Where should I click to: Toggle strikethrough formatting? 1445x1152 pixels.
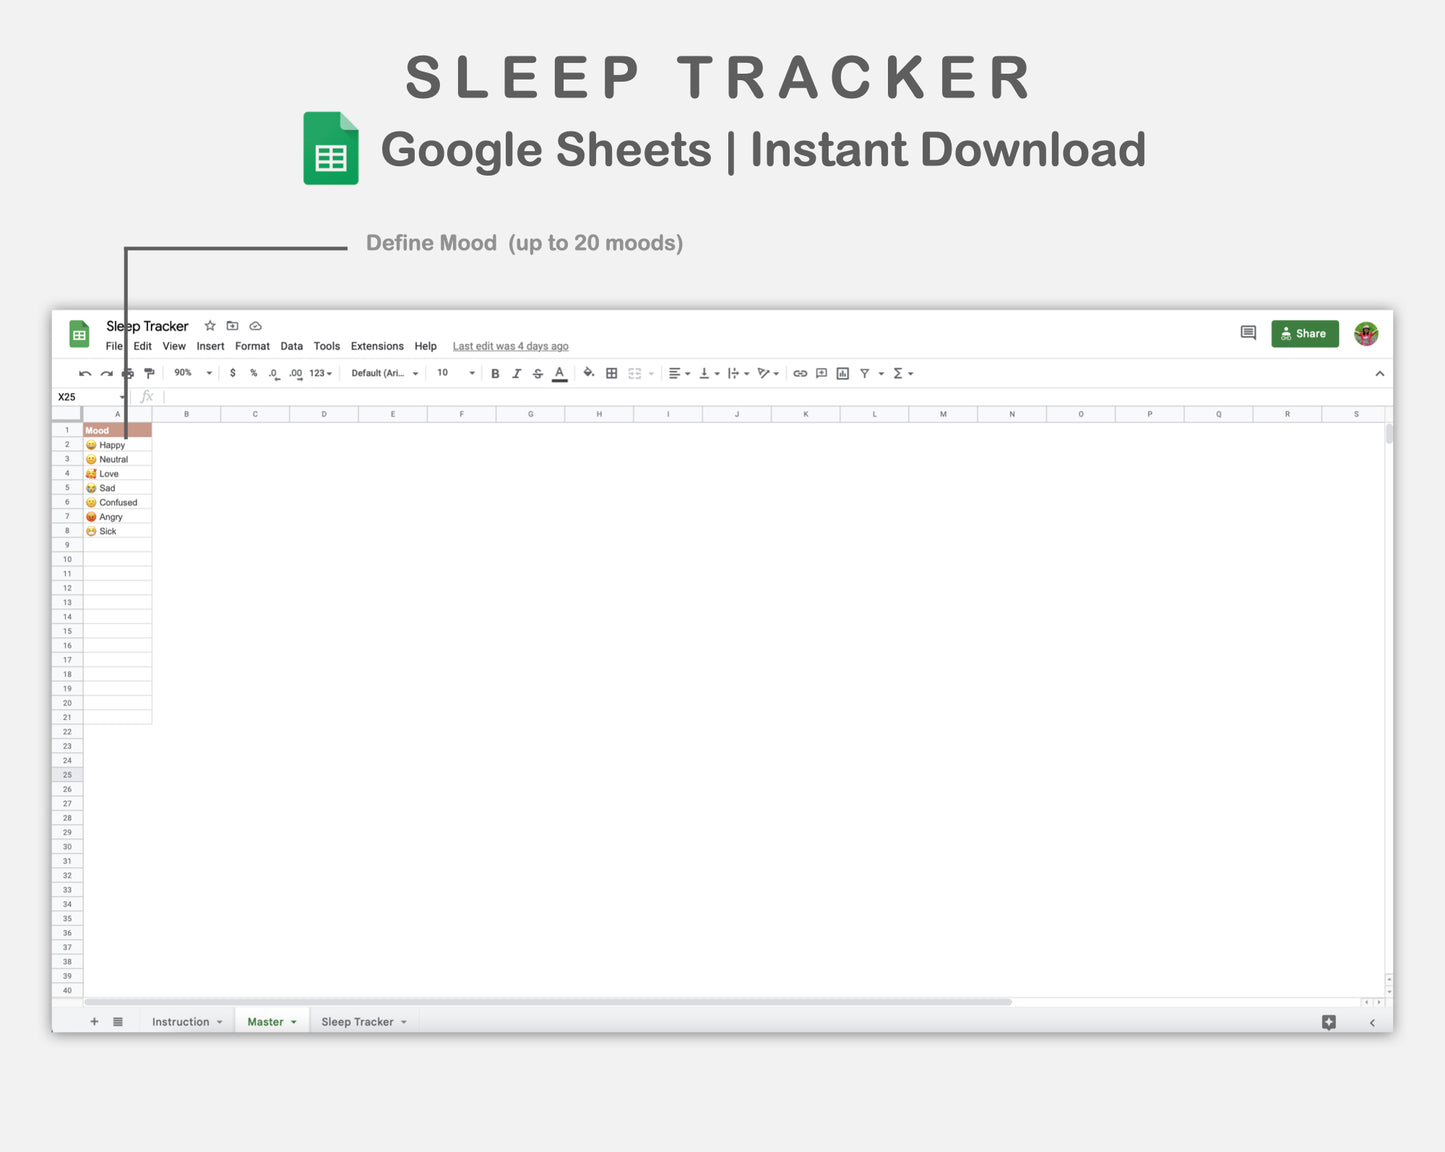pyautogui.click(x=538, y=373)
